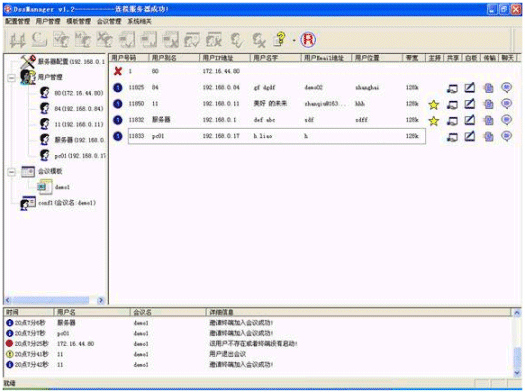Open the 会议管理 menu

click(x=109, y=21)
